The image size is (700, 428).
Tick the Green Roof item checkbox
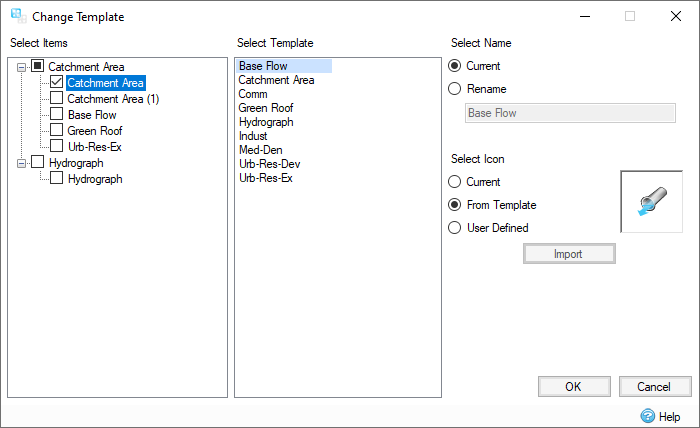point(56,131)
